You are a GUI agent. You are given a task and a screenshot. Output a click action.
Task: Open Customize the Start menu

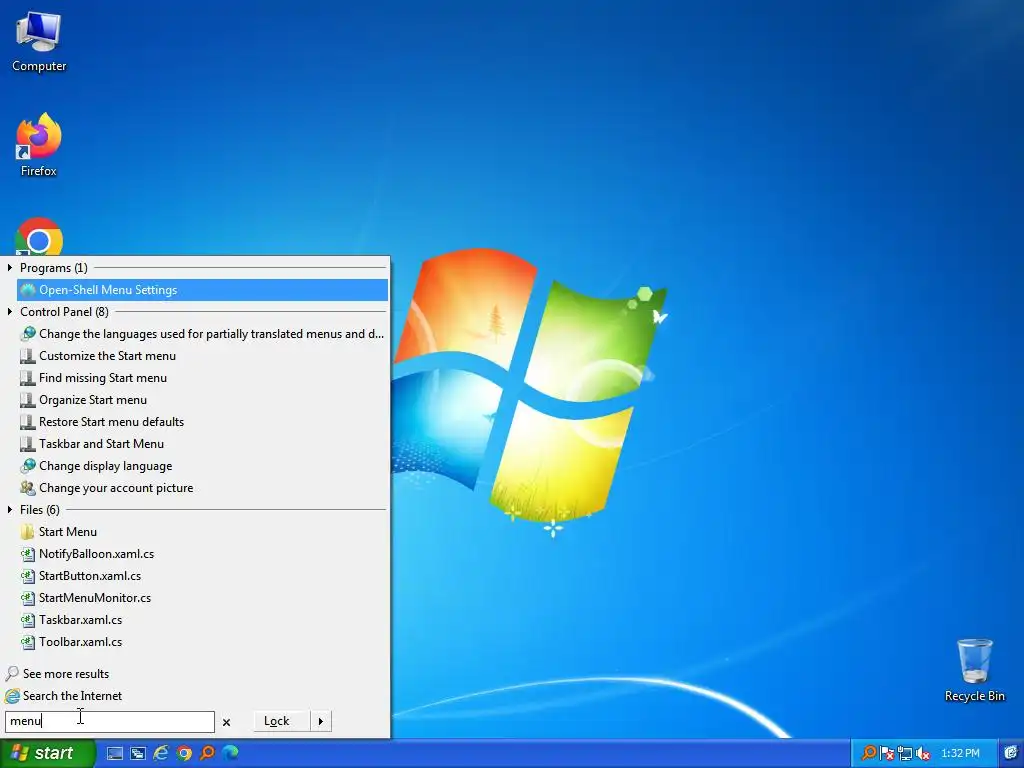coord(202,356)
